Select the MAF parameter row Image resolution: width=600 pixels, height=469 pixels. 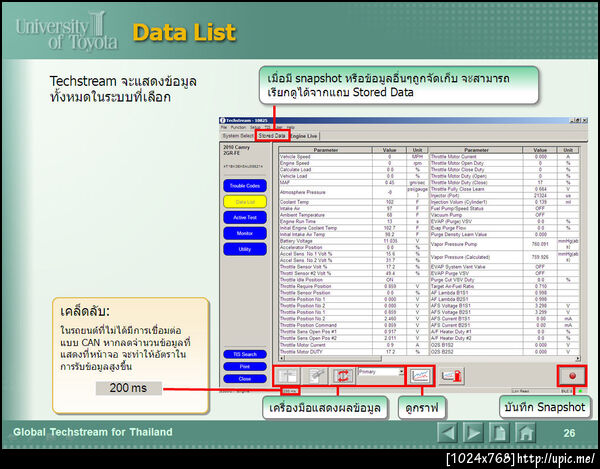pos(353,182)
